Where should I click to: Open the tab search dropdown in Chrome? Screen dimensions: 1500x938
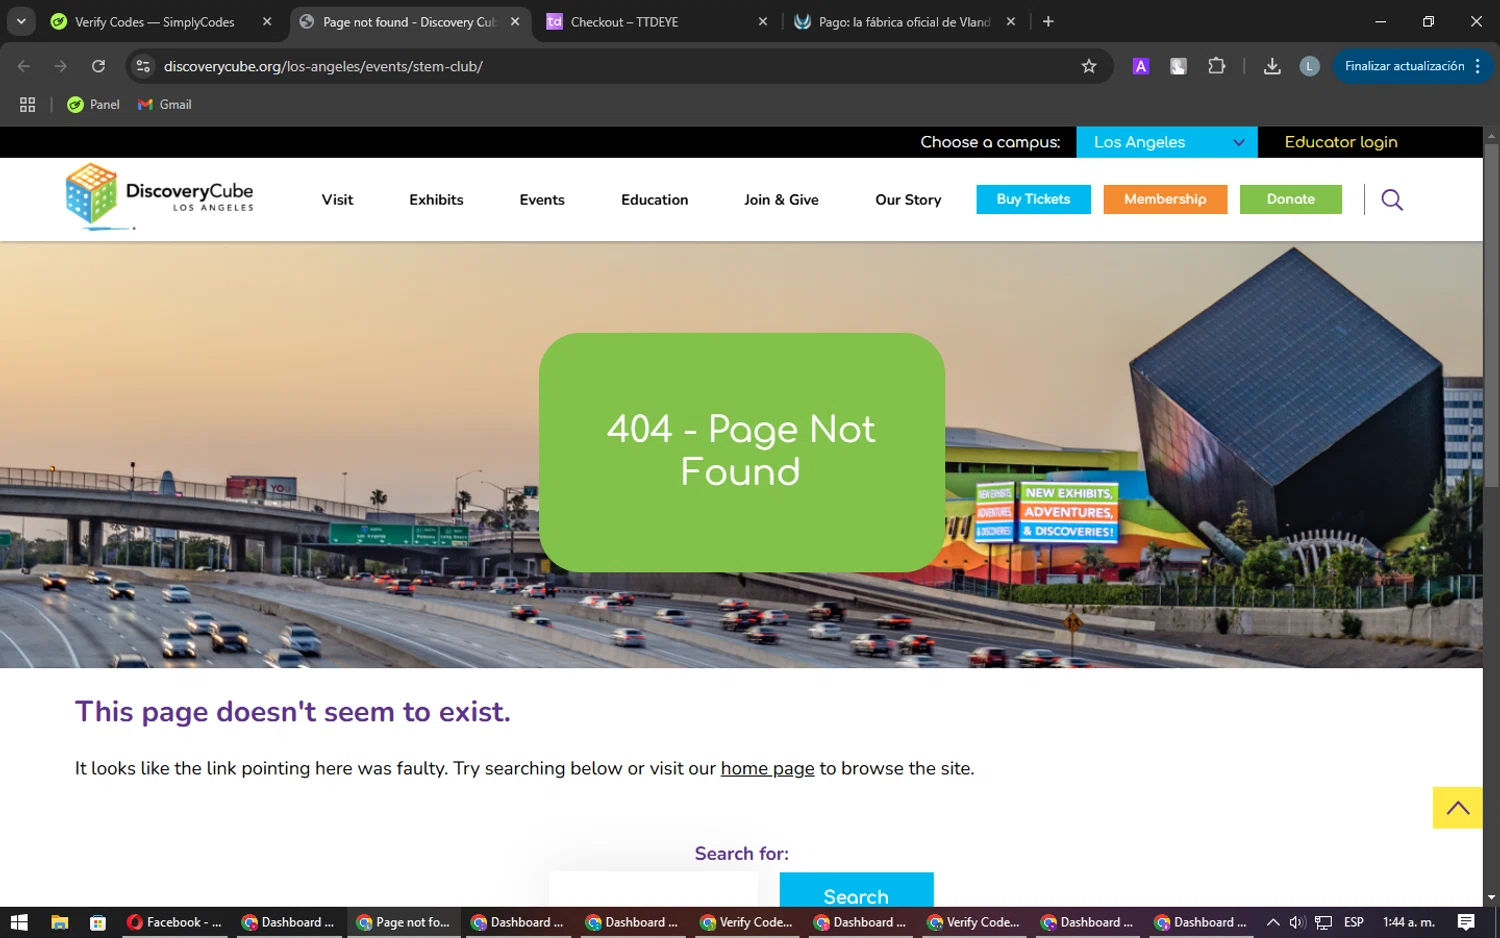[21, 21]
